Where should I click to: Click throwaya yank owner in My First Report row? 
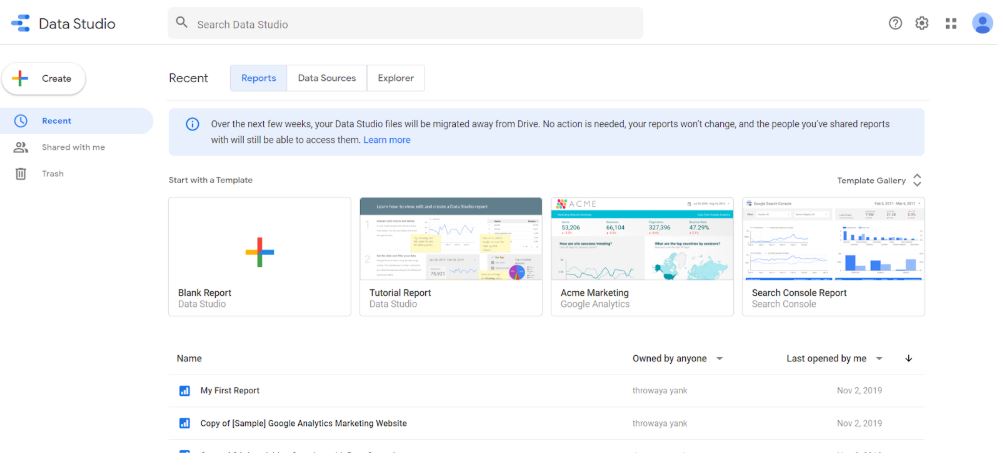coord(659,390)
